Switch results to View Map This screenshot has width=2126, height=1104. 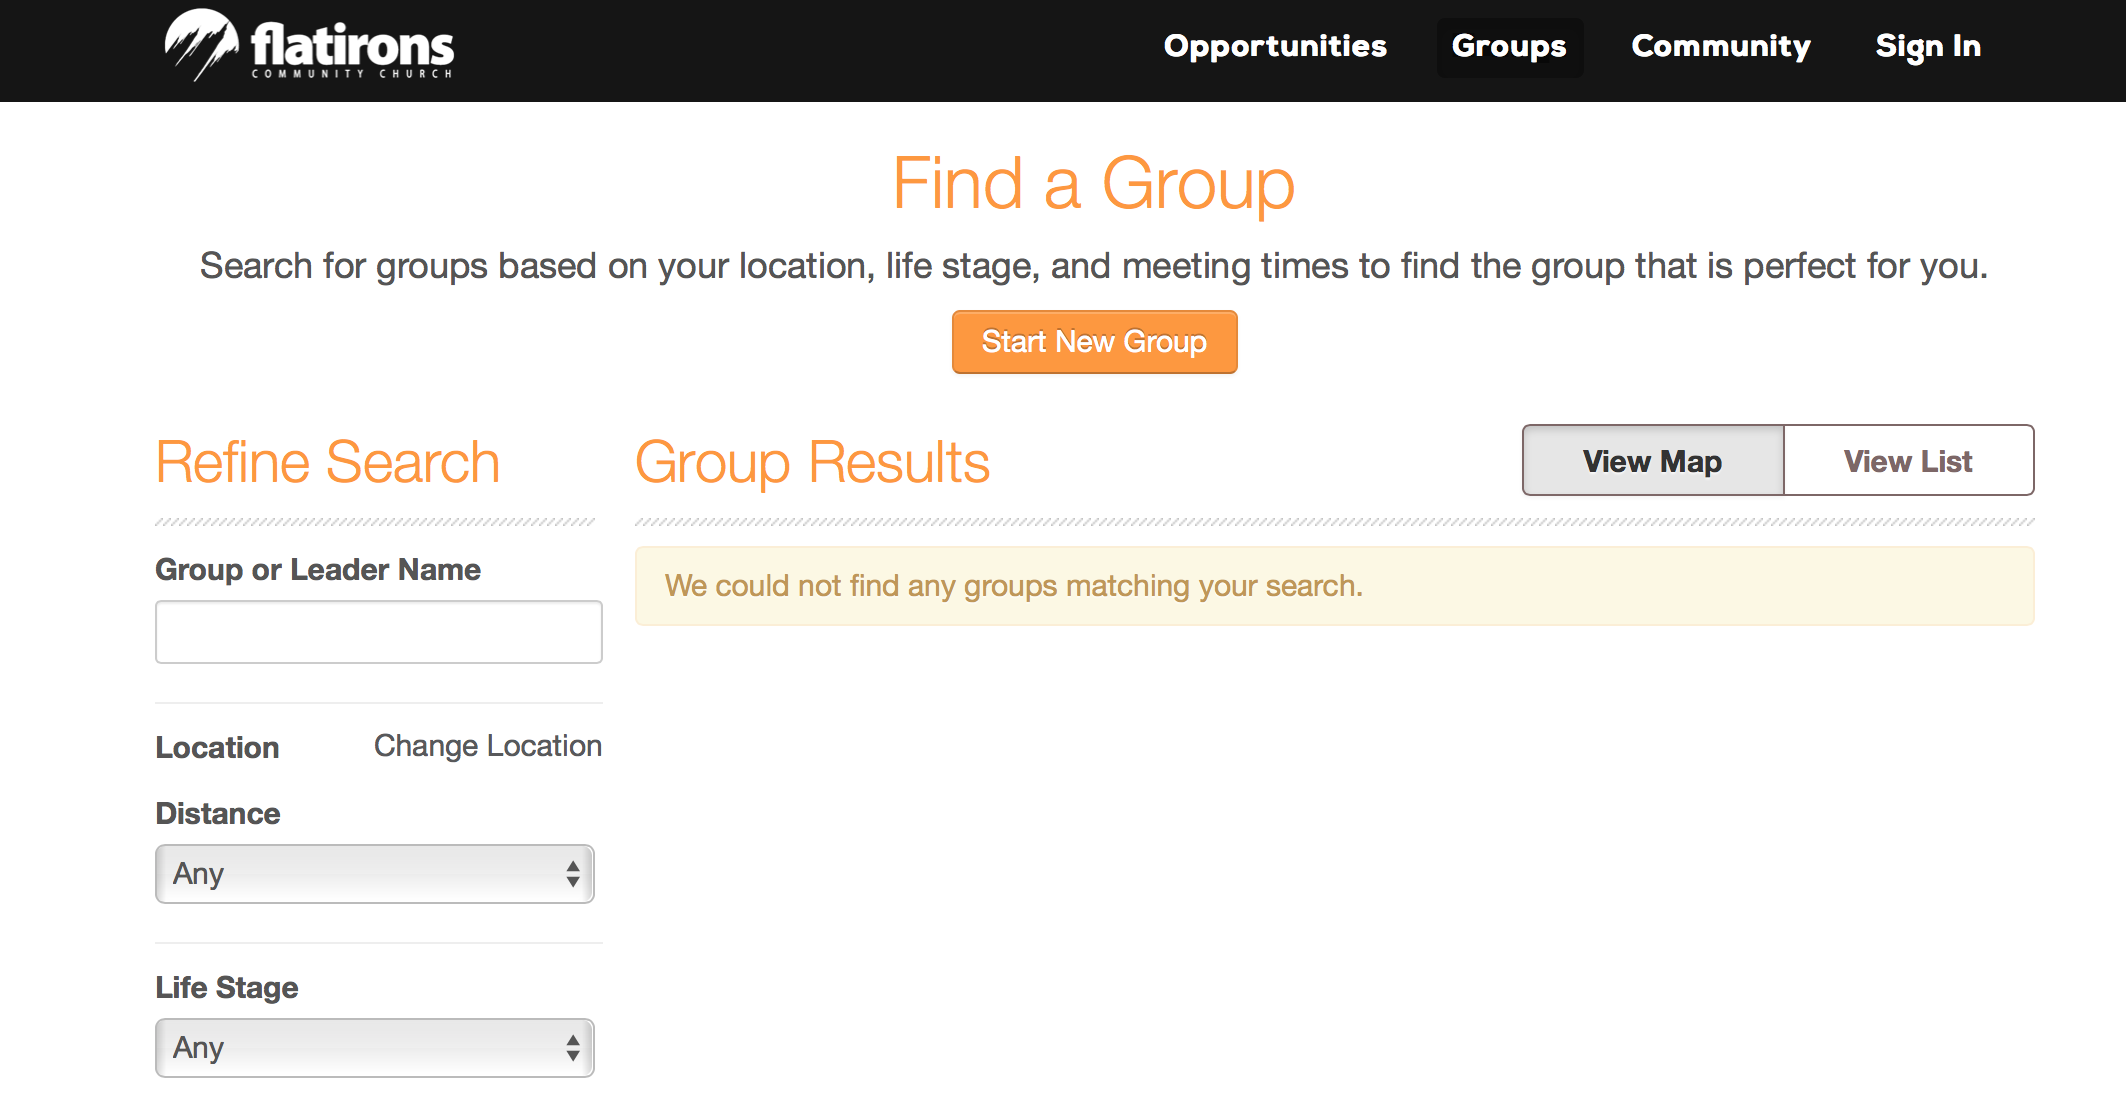[x=1652, y=461]
